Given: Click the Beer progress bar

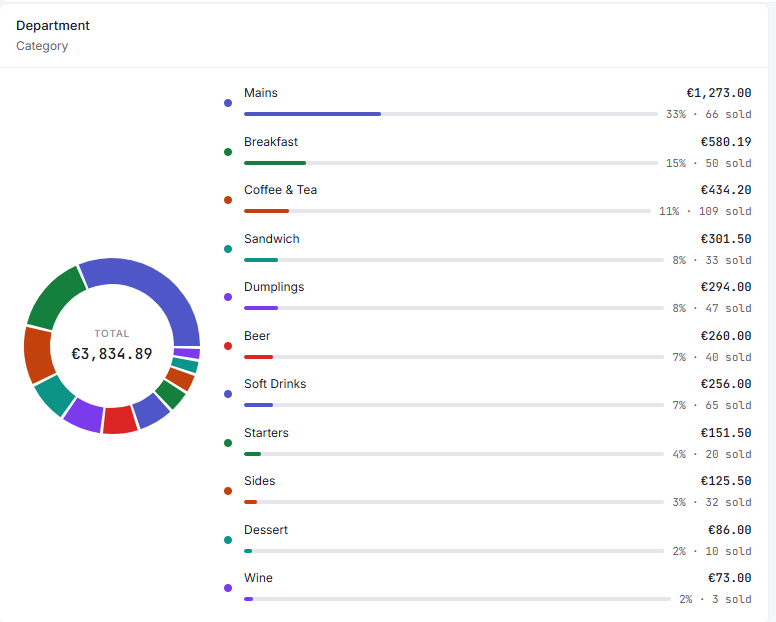Looking at the screenshot, I should 454,357.
